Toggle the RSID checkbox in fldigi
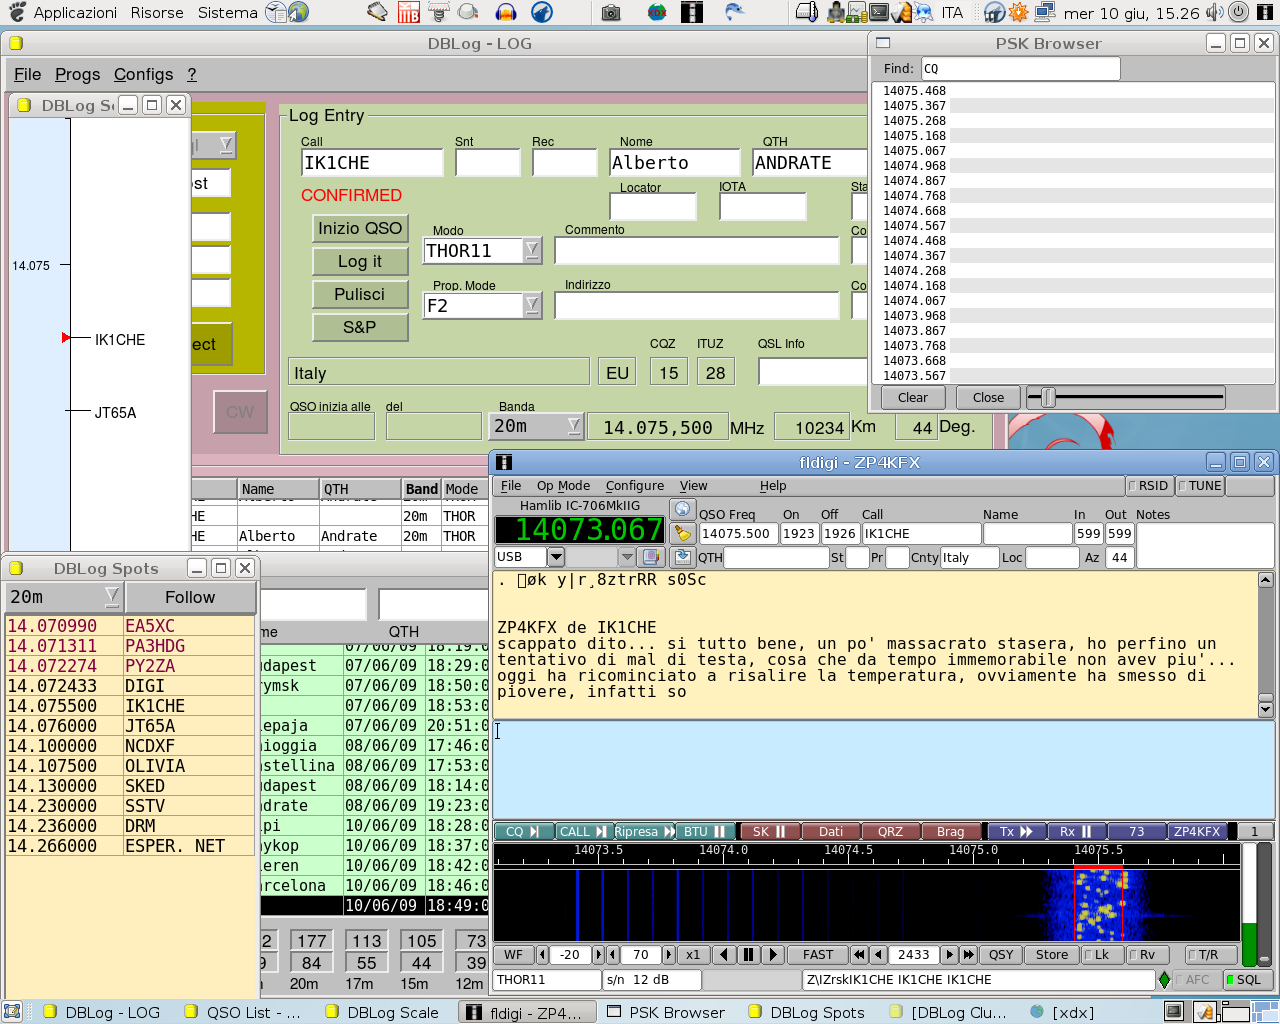Viewport: 1280px width, 1024px height. point(1149,486)
